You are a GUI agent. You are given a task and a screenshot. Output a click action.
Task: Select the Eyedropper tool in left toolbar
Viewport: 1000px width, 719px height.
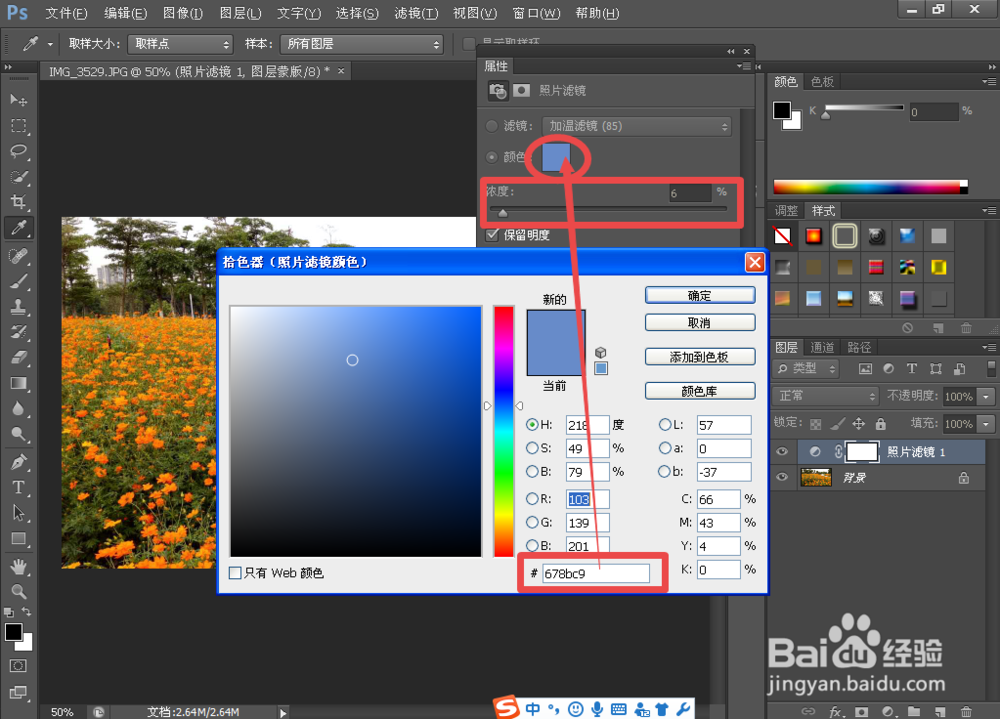coord(18,228)
